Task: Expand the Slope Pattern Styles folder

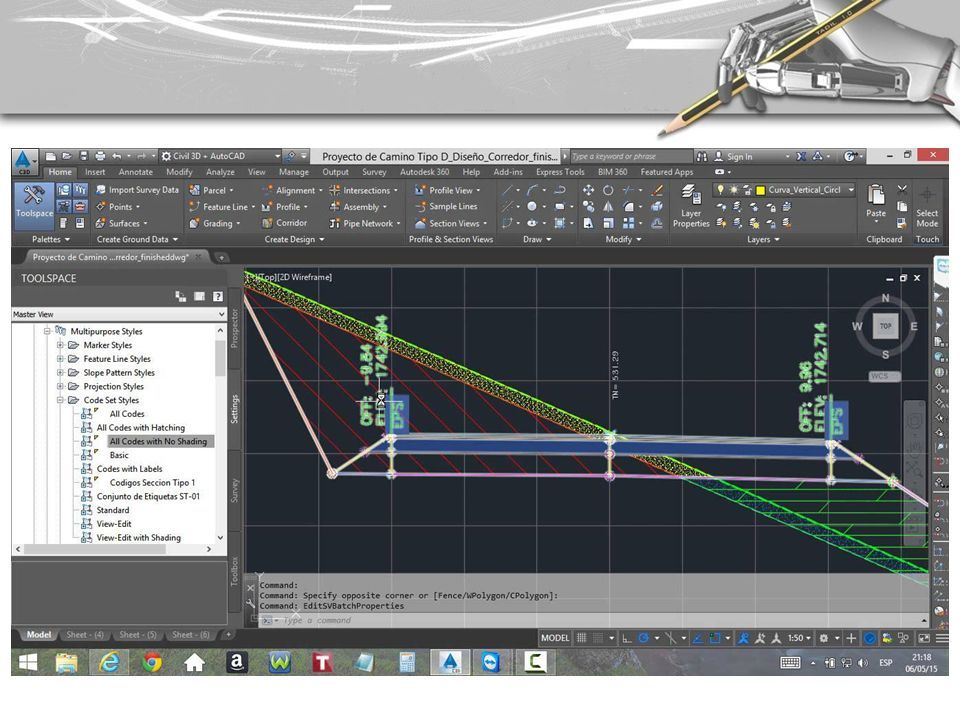Action: 60,372
